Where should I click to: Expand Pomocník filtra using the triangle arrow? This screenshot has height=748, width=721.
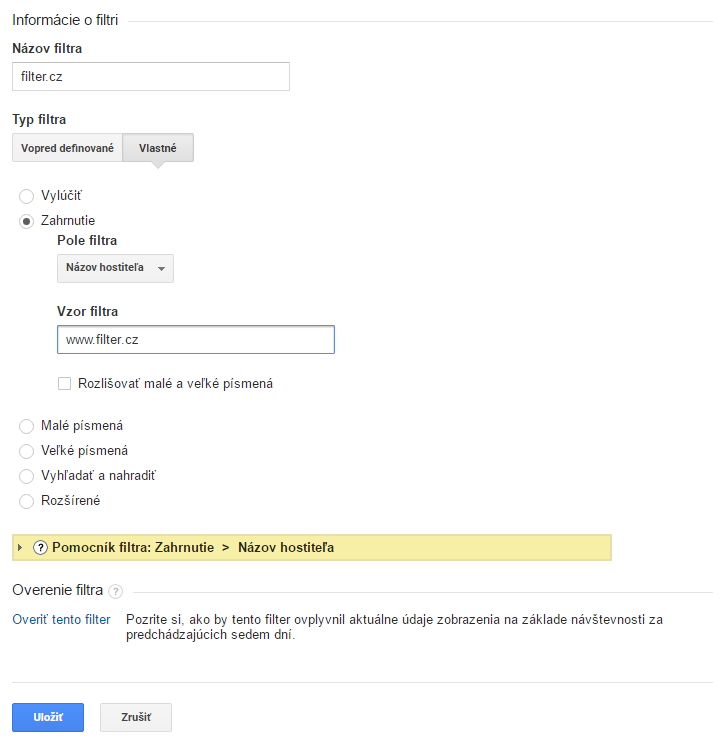click(20, 547)
